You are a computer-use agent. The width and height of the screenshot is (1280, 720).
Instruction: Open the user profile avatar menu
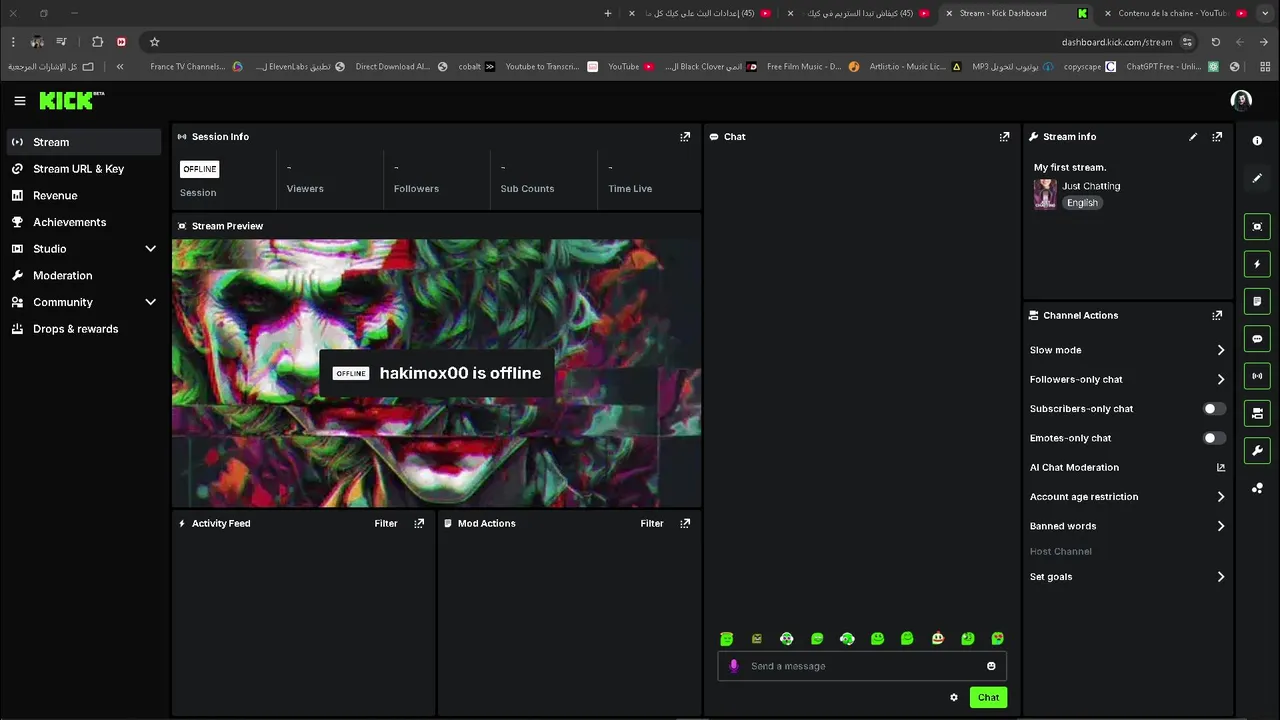click(1241, 100)
